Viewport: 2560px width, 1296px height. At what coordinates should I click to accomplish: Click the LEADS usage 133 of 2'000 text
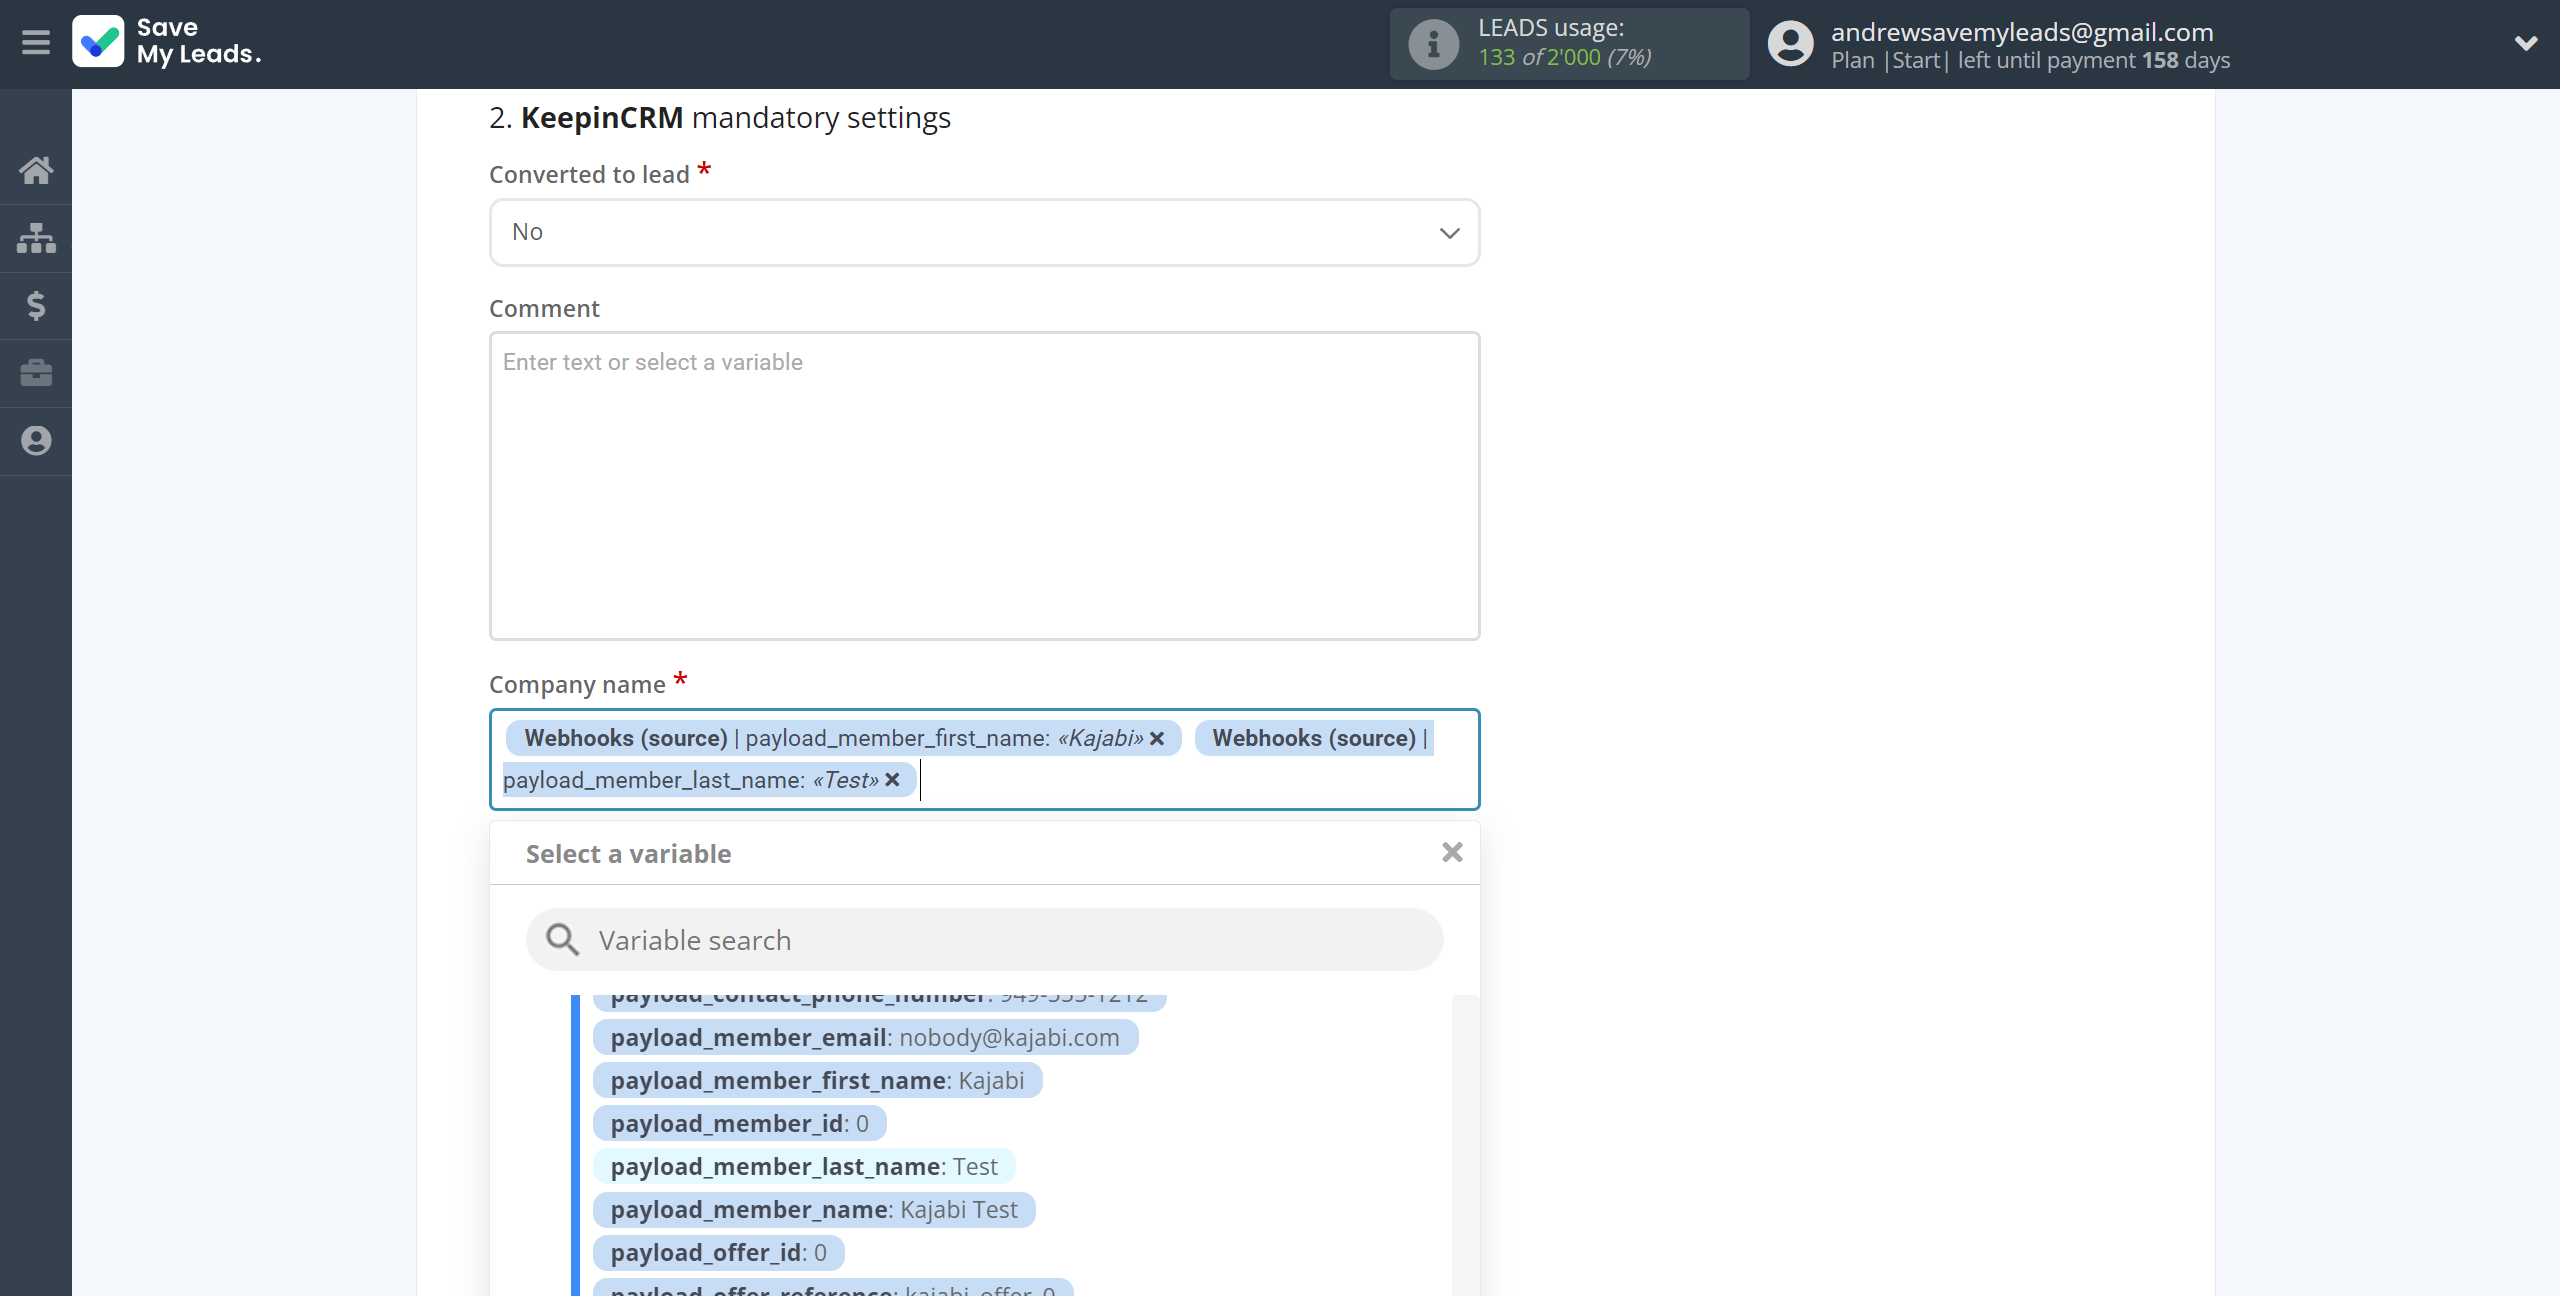(1565, 58)
